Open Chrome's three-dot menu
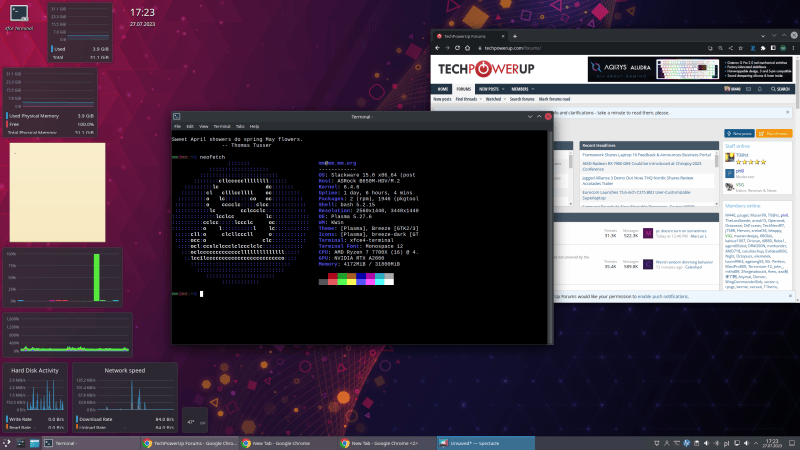The height and width of the screenshot is (450, 800). tap(793, 48)
